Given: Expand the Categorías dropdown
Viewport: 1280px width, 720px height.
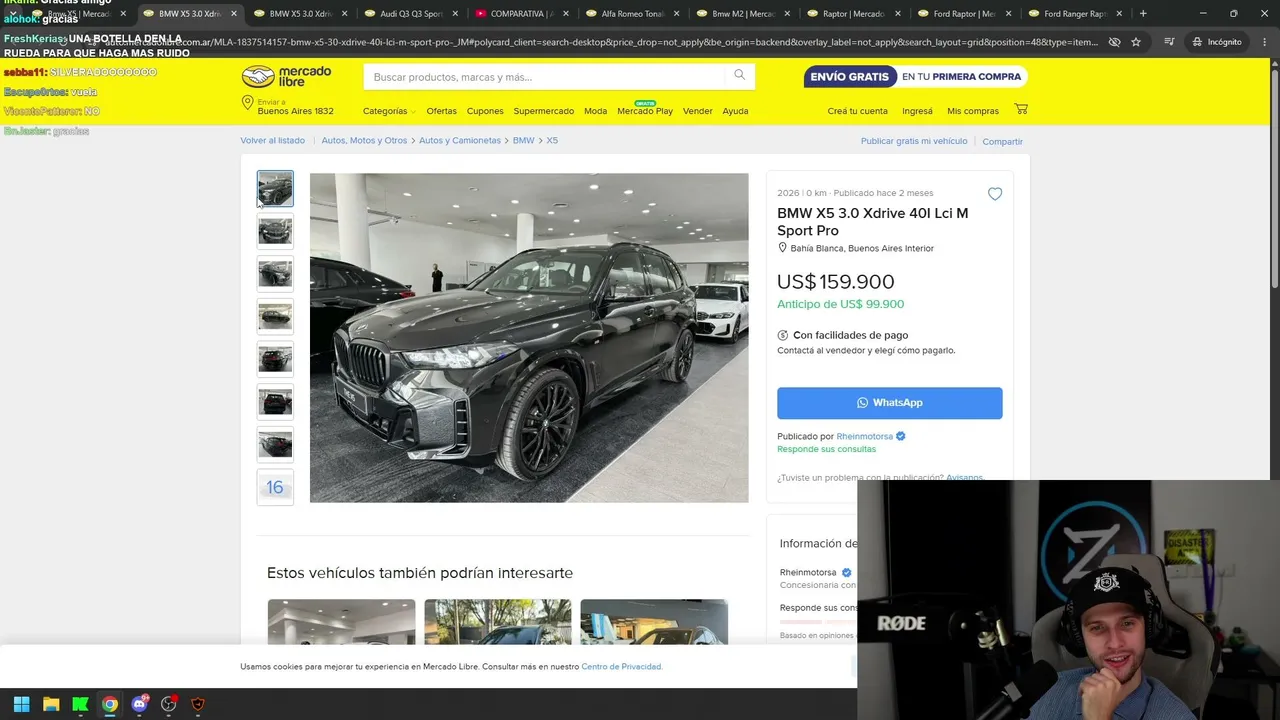Looking at the screenshot, I should pos(389,111).
